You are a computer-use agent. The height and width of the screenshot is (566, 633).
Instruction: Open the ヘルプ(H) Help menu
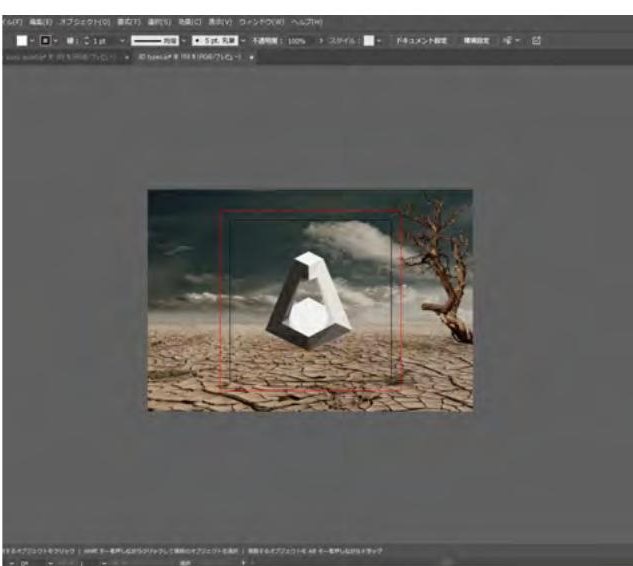click(x=307, y=22)
